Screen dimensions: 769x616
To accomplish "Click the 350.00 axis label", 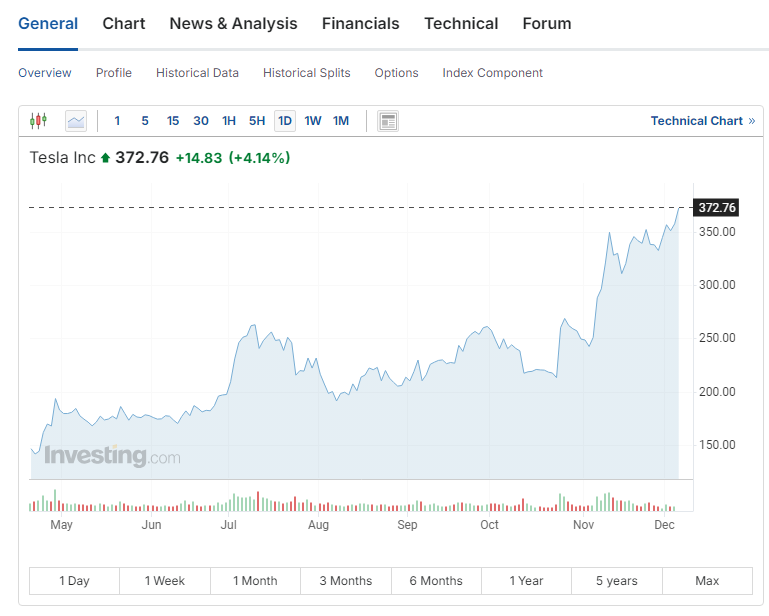I will pos(717,232).
